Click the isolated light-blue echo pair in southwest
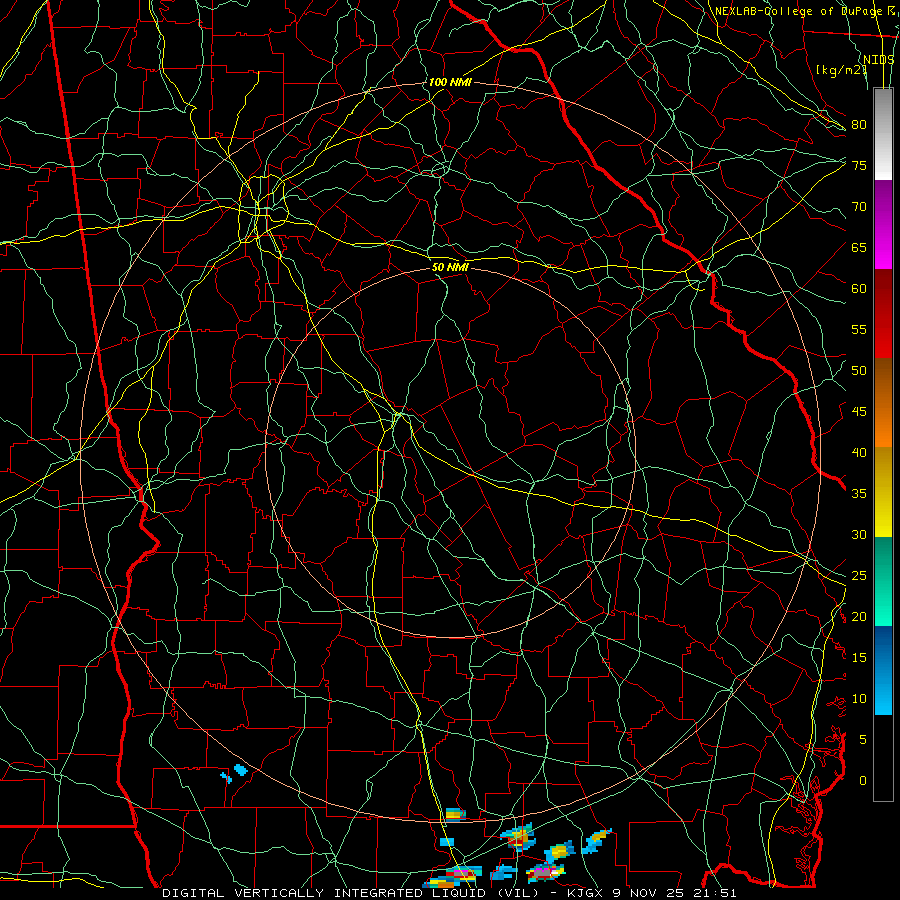900x900 pixels. (x=235, y=773)
